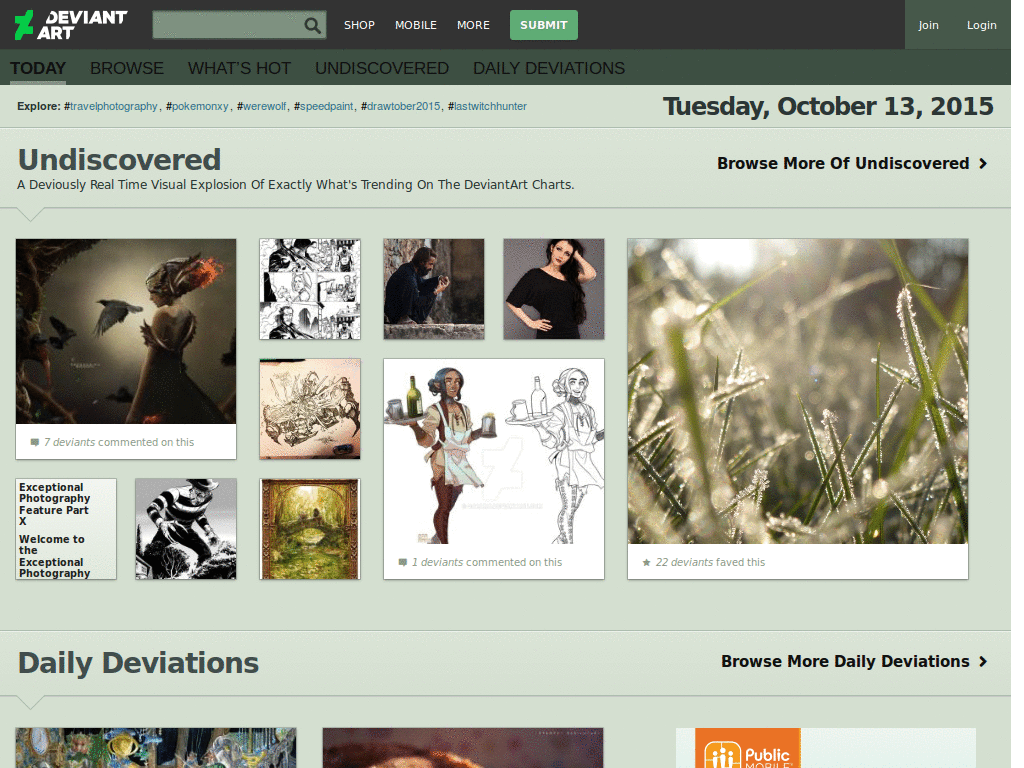1024x768 pixels.
Task: Open the MORE menu
Action: pyautogui.click(x=473, y=25)
